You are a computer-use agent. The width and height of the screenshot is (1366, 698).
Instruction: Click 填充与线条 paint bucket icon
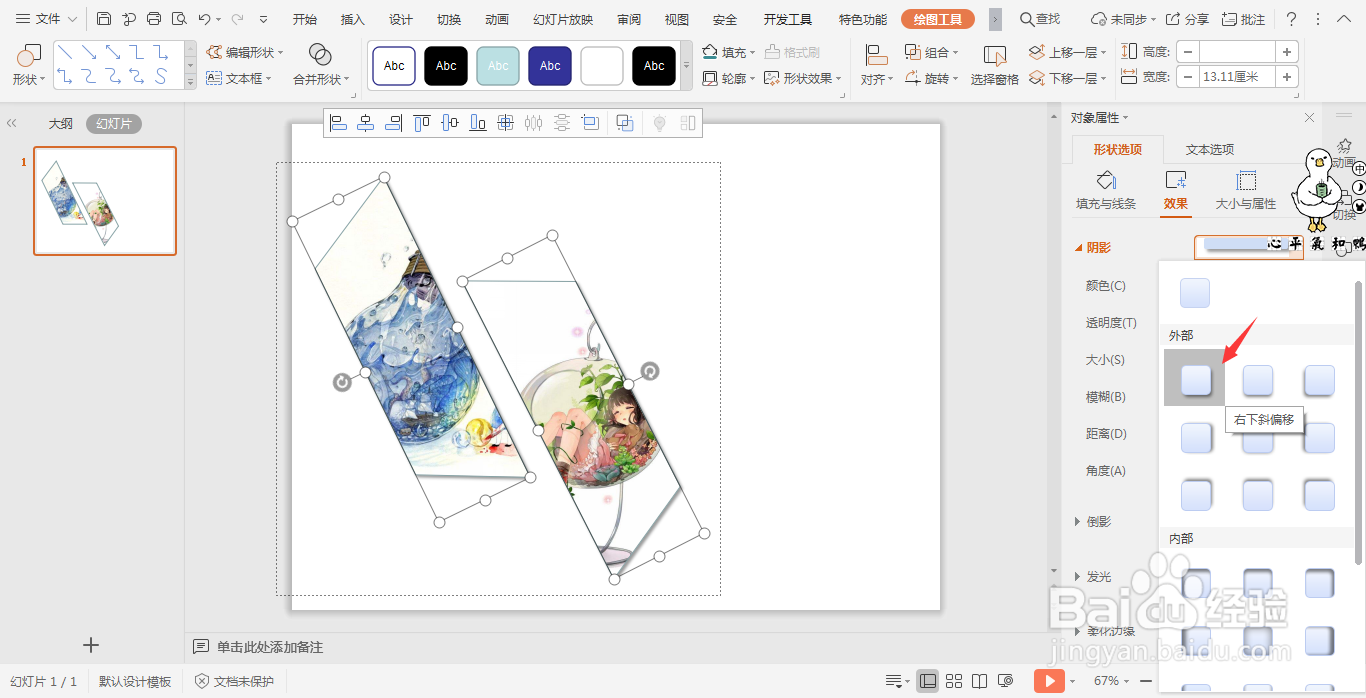click(1106, 180)
